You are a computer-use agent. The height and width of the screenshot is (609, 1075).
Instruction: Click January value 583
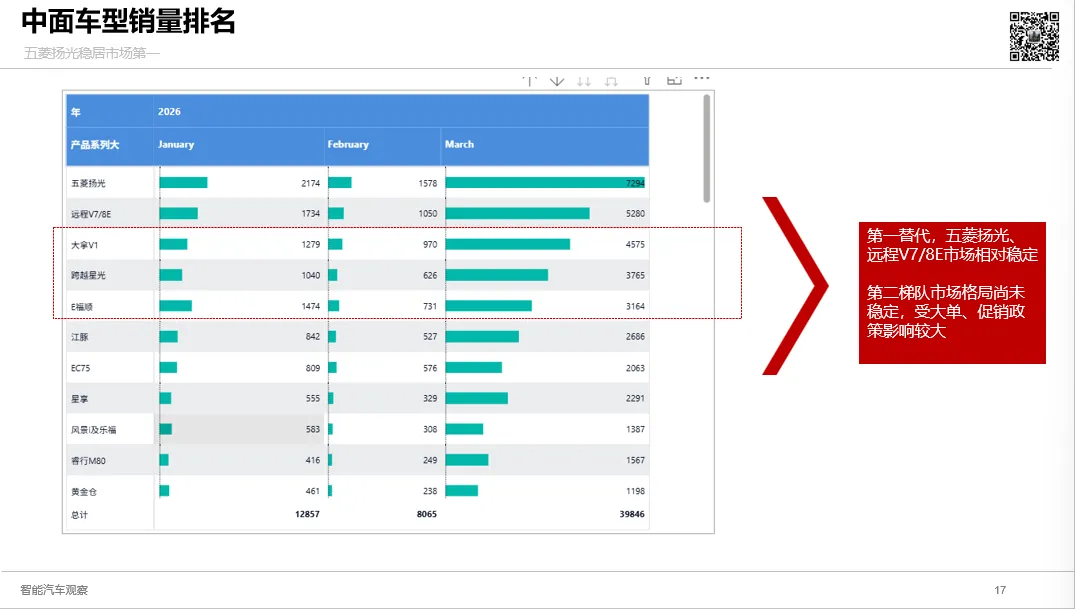coord(313,429)
